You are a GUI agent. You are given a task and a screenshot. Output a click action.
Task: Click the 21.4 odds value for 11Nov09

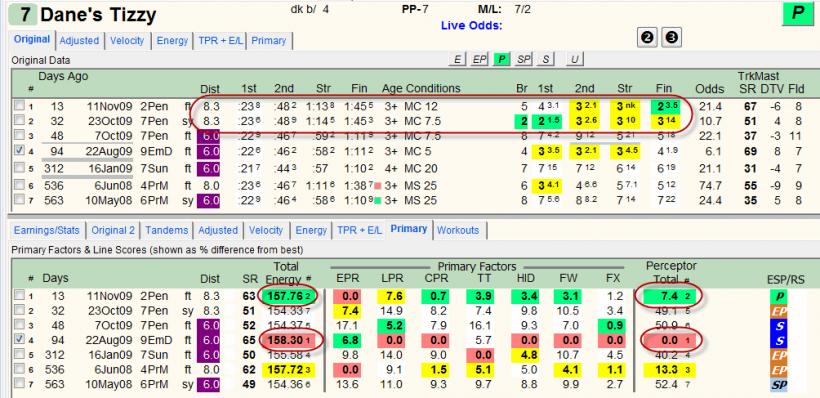710,107
